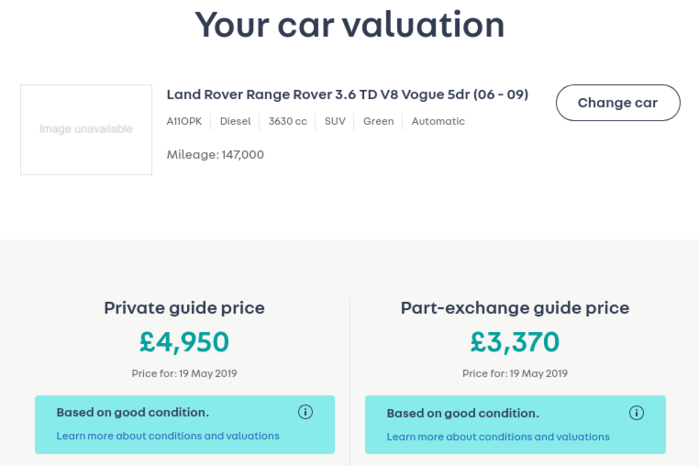Click the A11OPK registration label

pyautogui.click(x=184, y=121)
